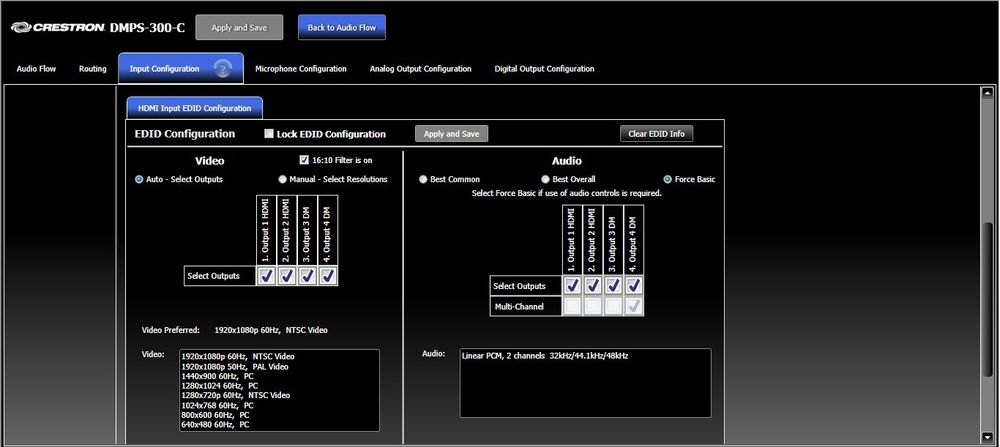Screen dimensions: 1000x447
Task: Apply and Save the EDID Configuration
Action: tap(452, 134)
